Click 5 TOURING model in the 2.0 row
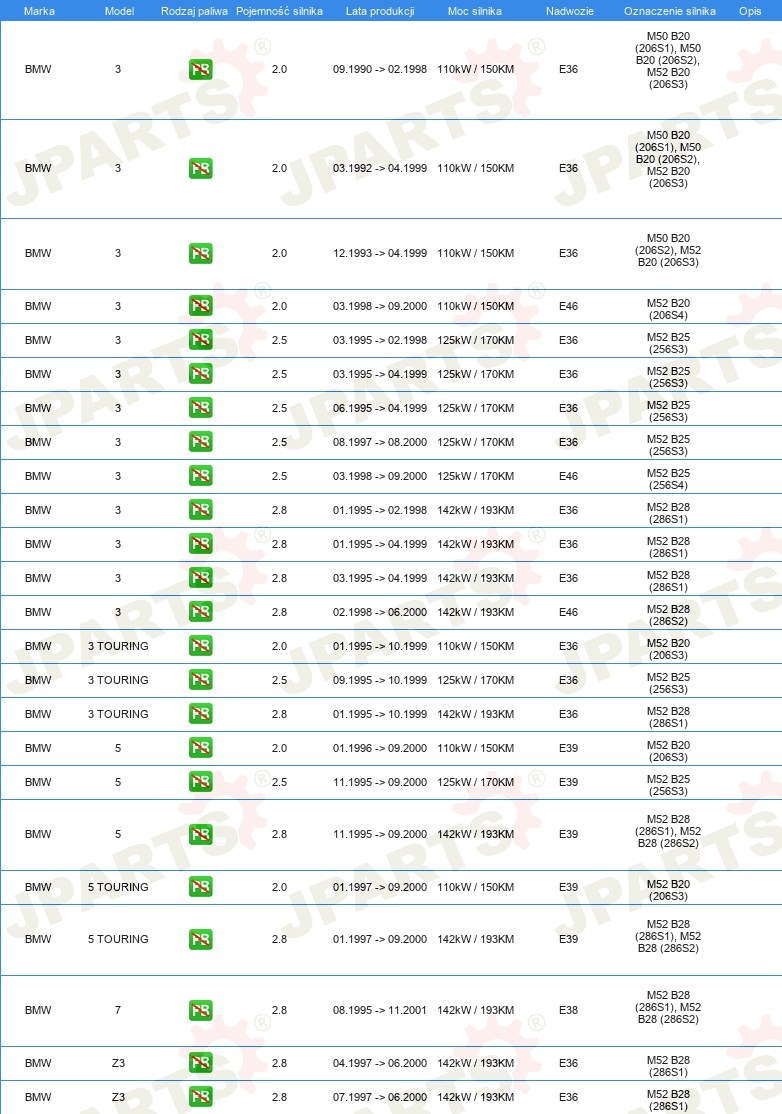Viewport: 782px width, 1114px height. (x=118, y=887)
